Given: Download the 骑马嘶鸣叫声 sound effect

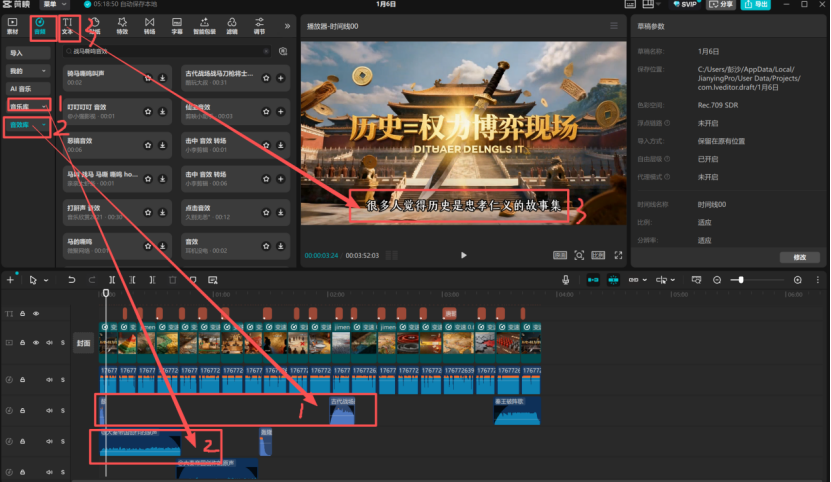Looking at the screenshot, I should (x=163, y=78).
